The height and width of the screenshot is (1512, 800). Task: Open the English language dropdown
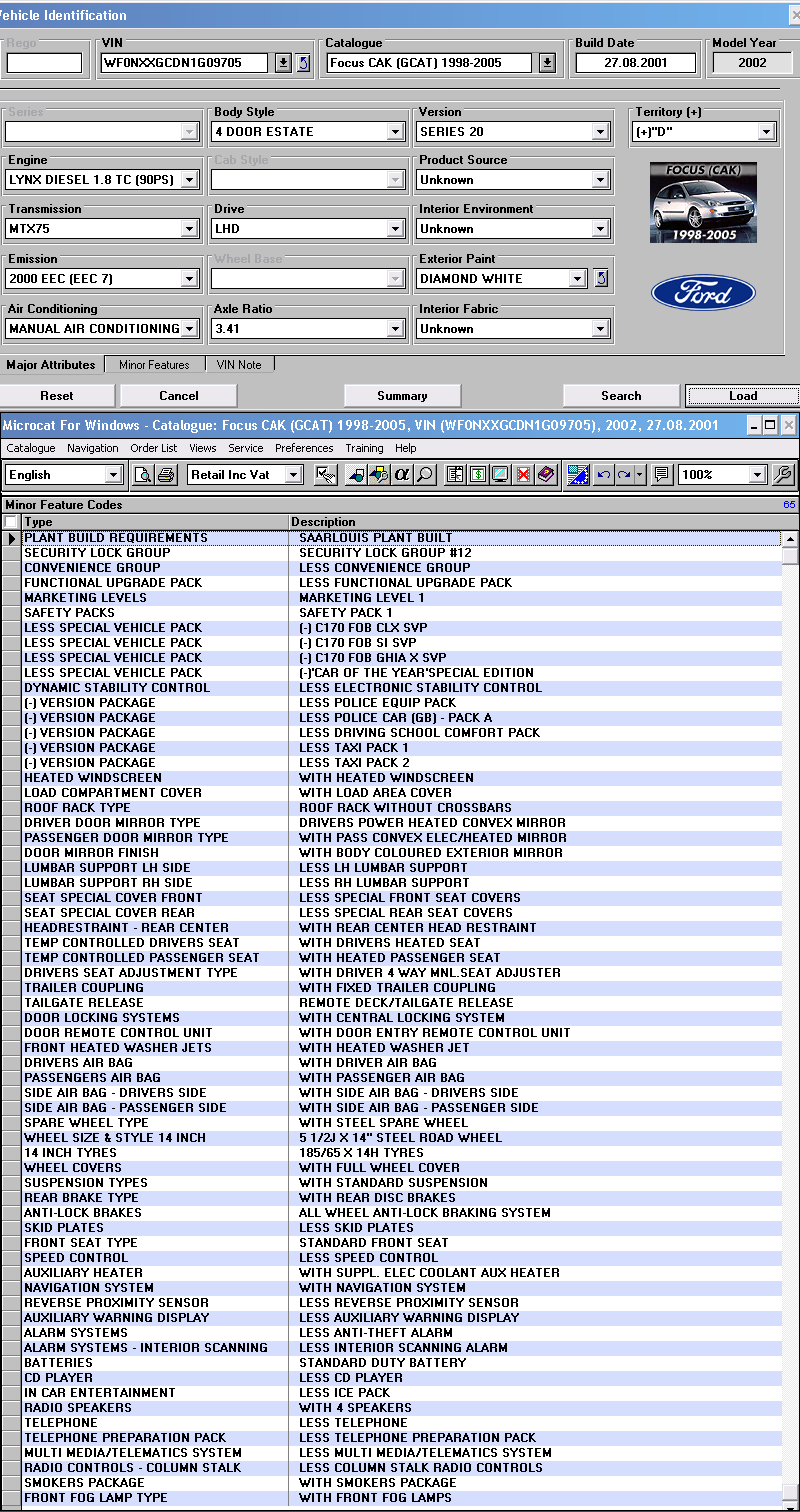(113, 475)
